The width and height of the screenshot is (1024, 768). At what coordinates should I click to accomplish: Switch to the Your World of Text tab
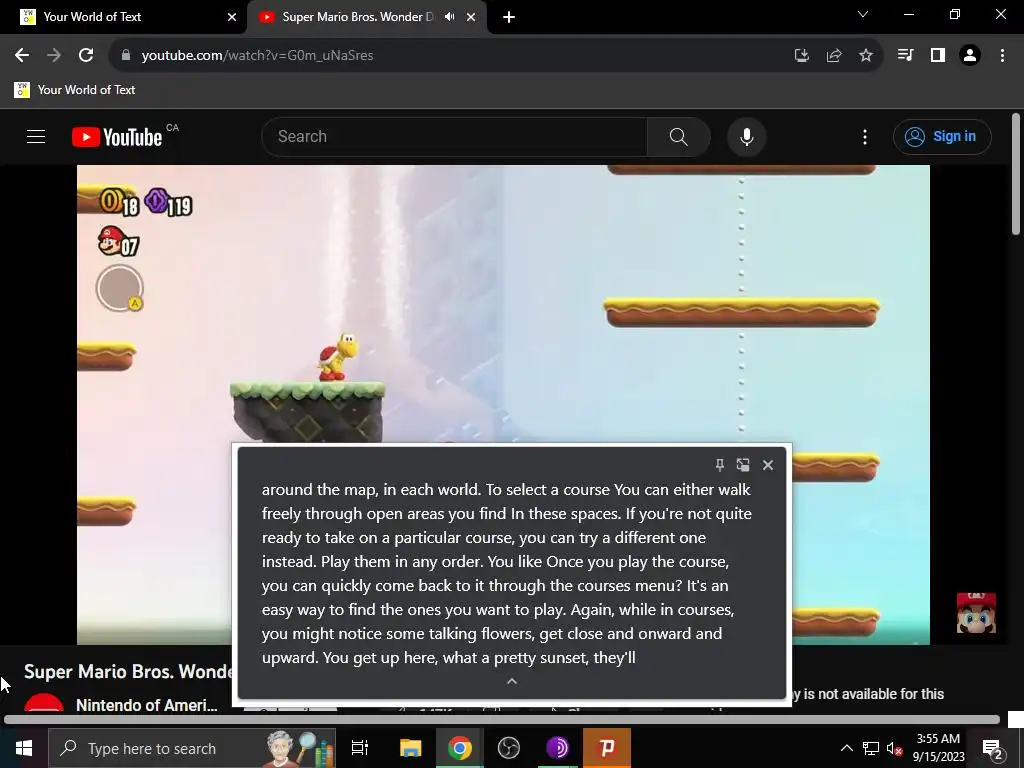[x=123, y=17]
